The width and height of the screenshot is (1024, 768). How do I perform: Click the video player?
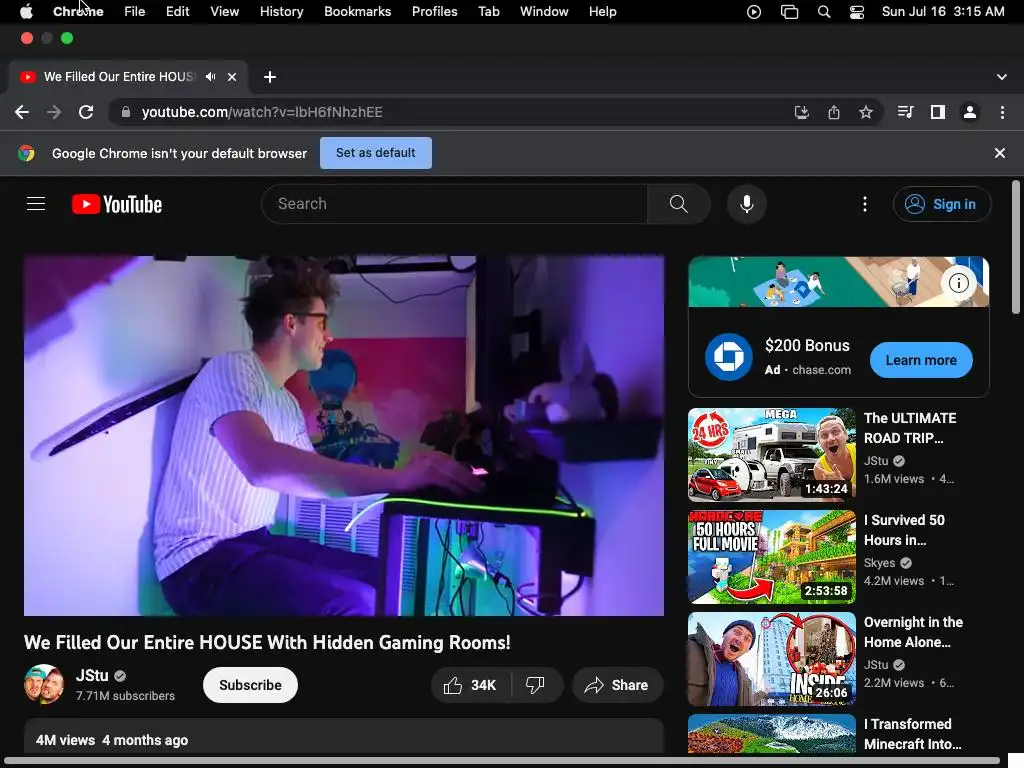tap(344, 436)
